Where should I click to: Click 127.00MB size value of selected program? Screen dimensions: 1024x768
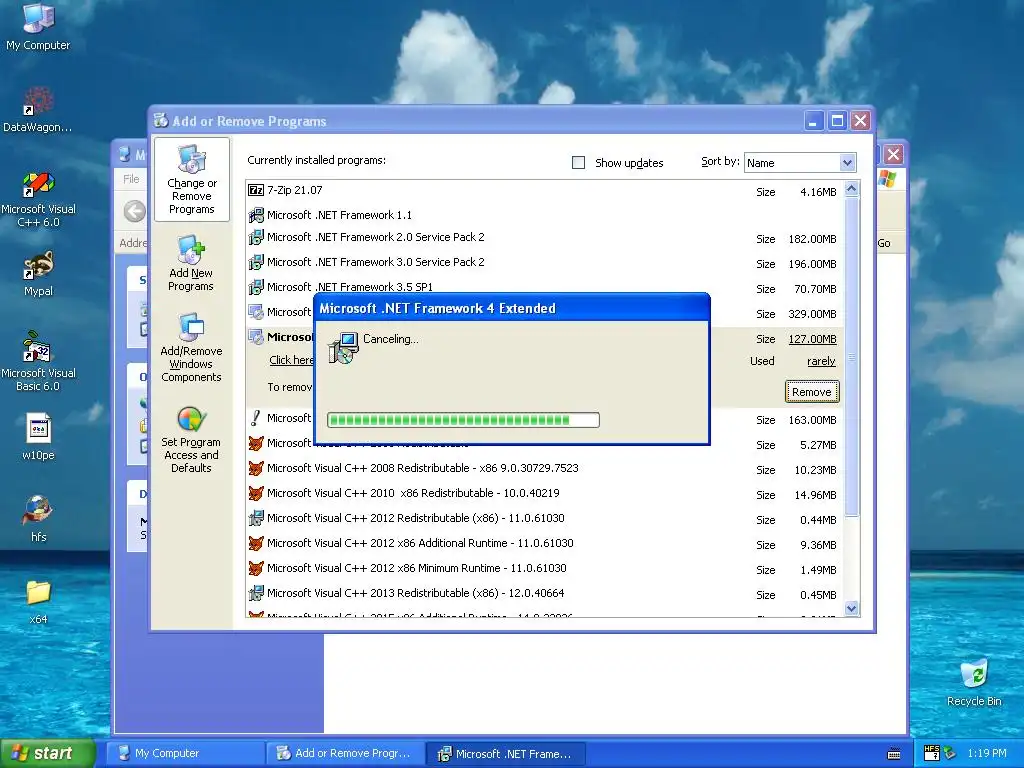click(812, 339)
